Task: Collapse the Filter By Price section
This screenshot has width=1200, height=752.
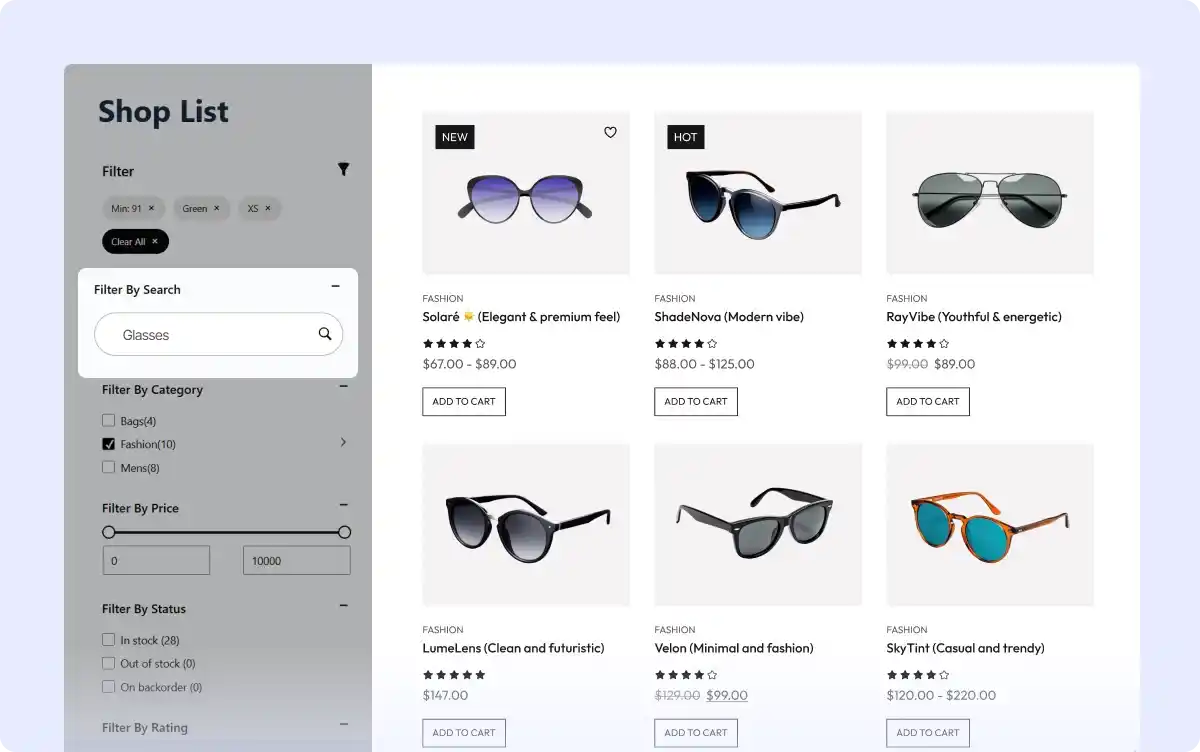Action: (x=343, y=506)
